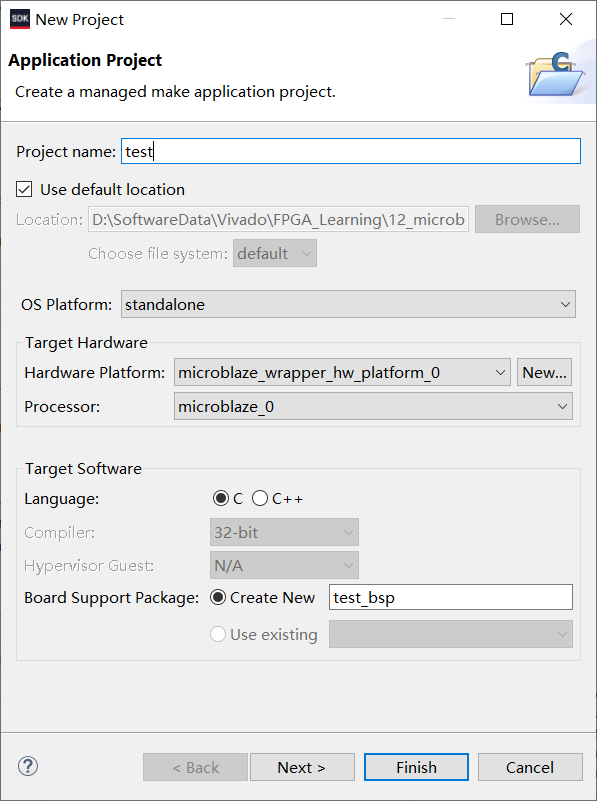Select the C language radio button

coord(221,498)
